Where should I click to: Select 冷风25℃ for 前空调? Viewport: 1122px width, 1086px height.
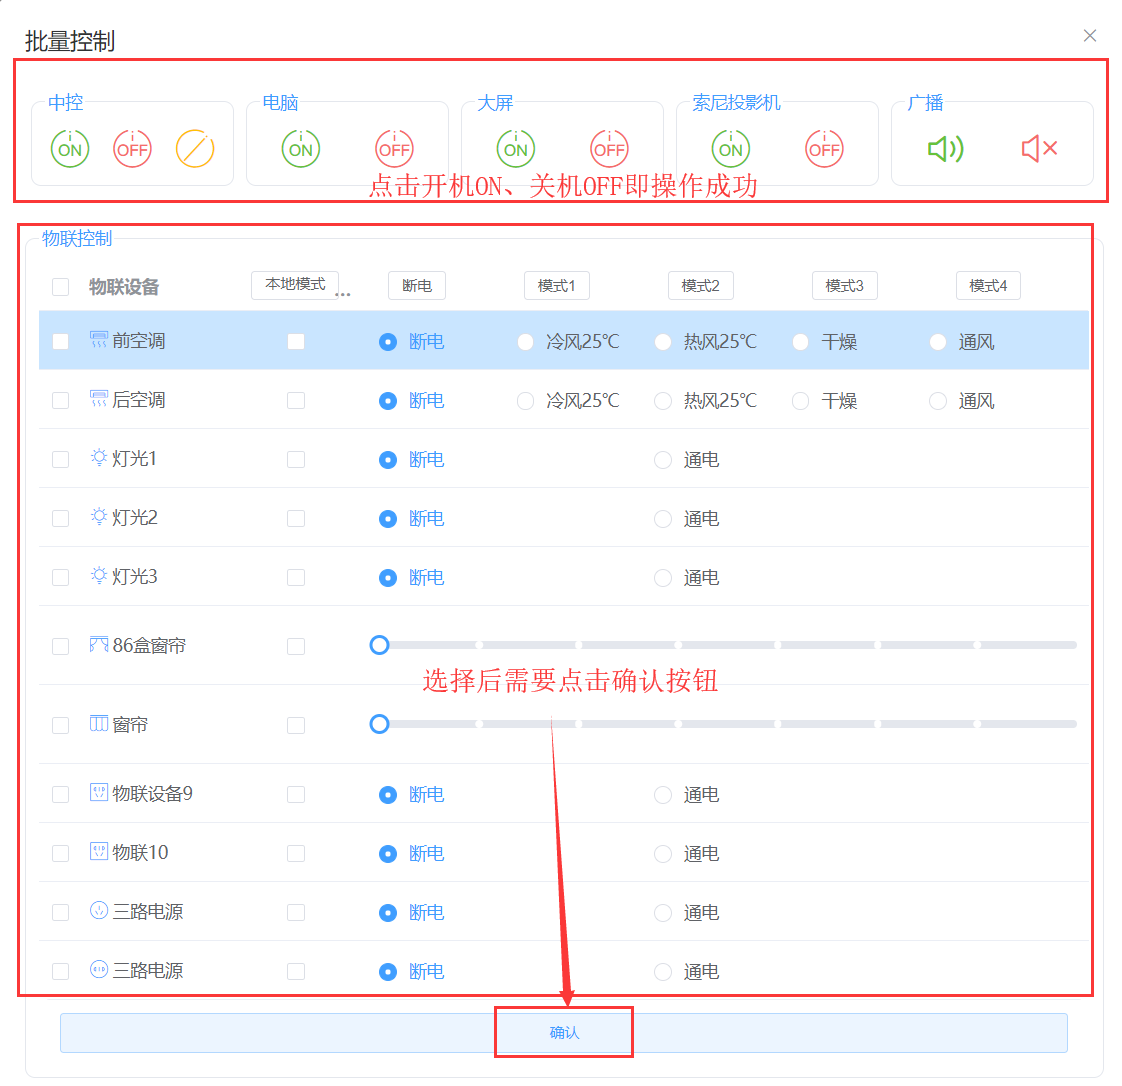526,342
